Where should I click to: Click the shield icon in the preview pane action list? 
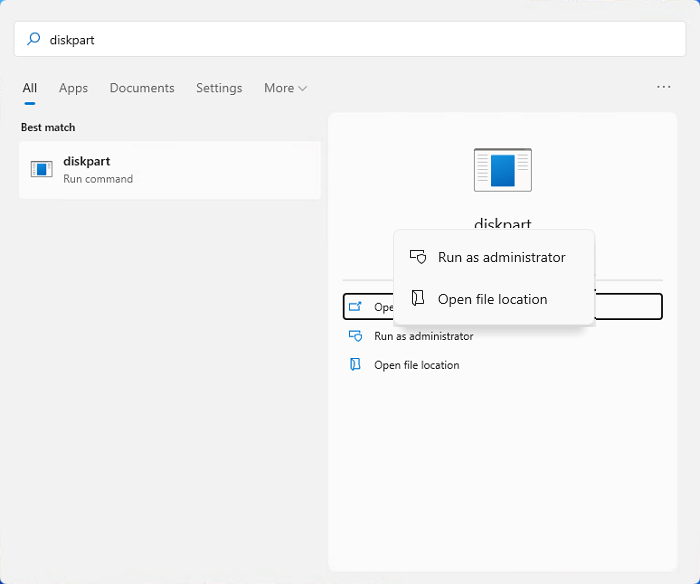355,336
